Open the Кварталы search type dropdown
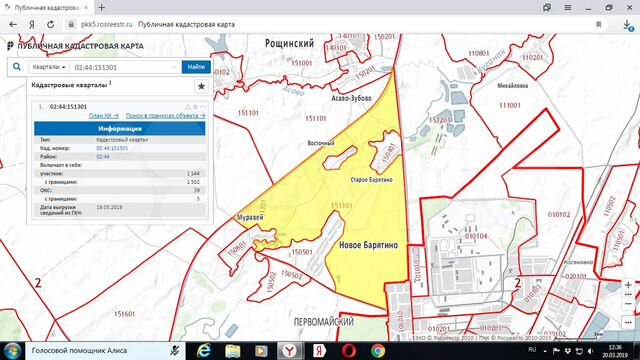640x360 pixels. [49, 67]
